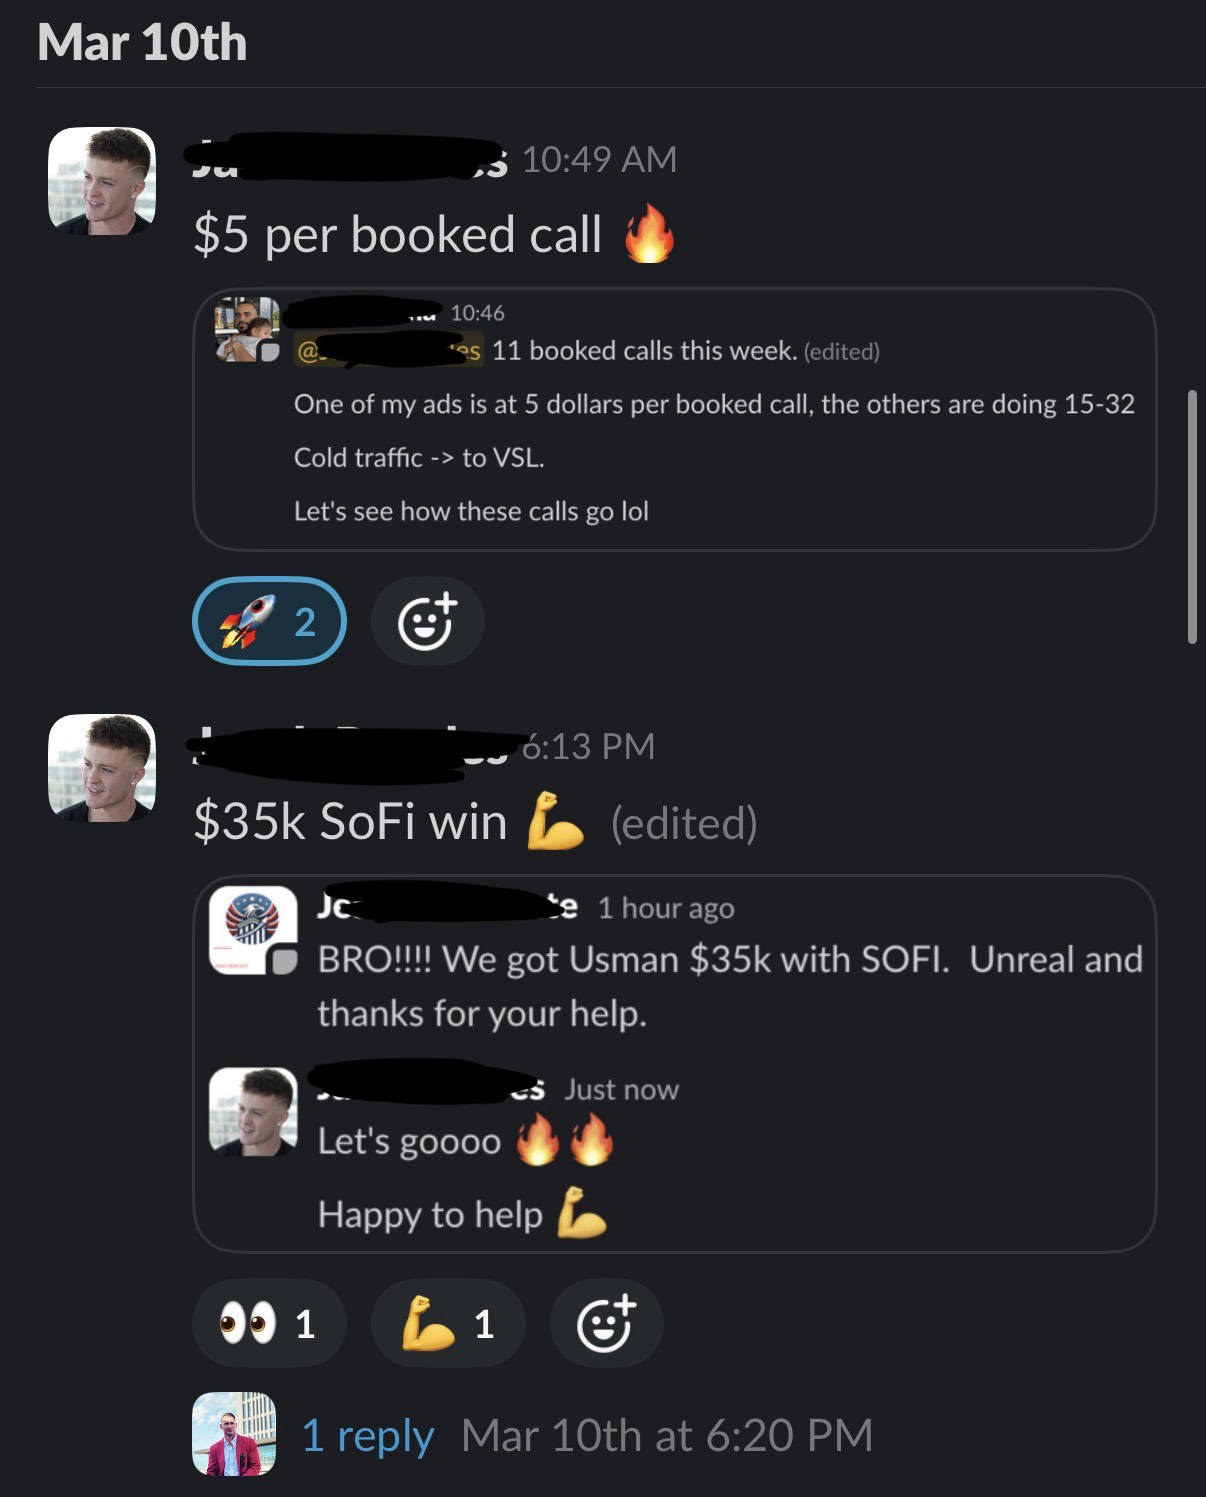
Task: Toggle the flexed bicep reaction
Action: [448, 1323]
